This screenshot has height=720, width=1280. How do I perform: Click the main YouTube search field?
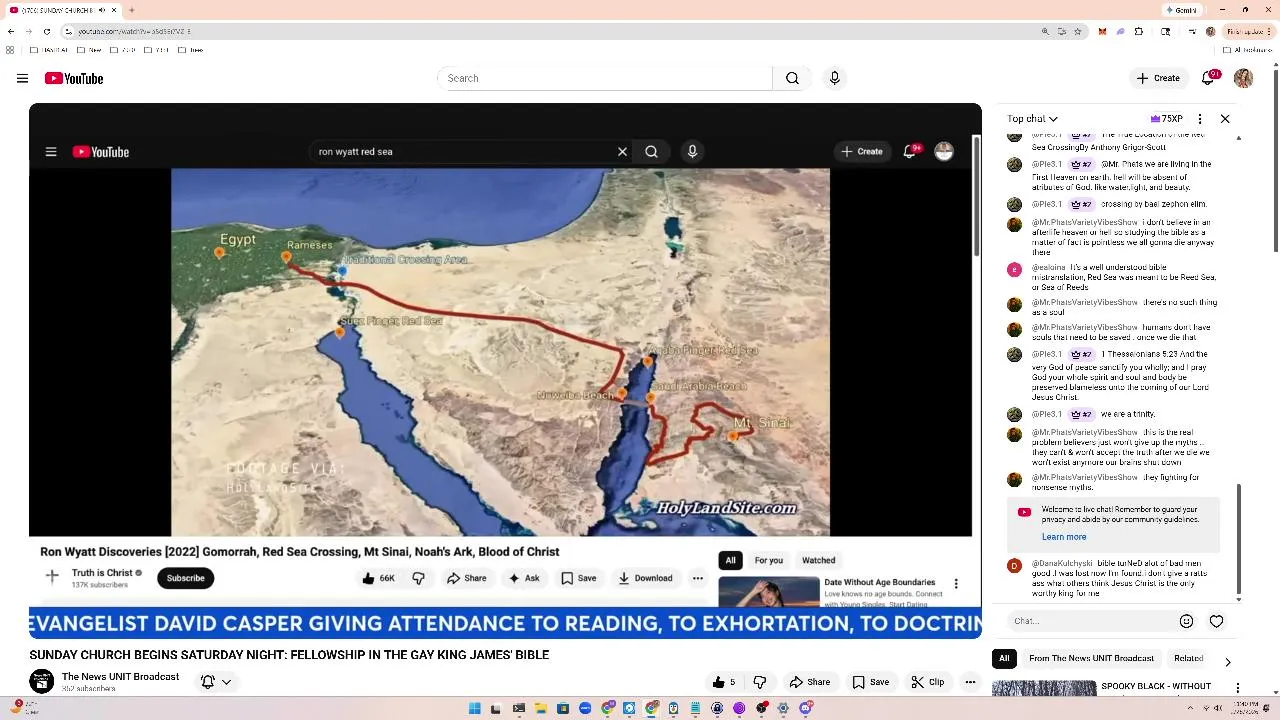point(604,78)
